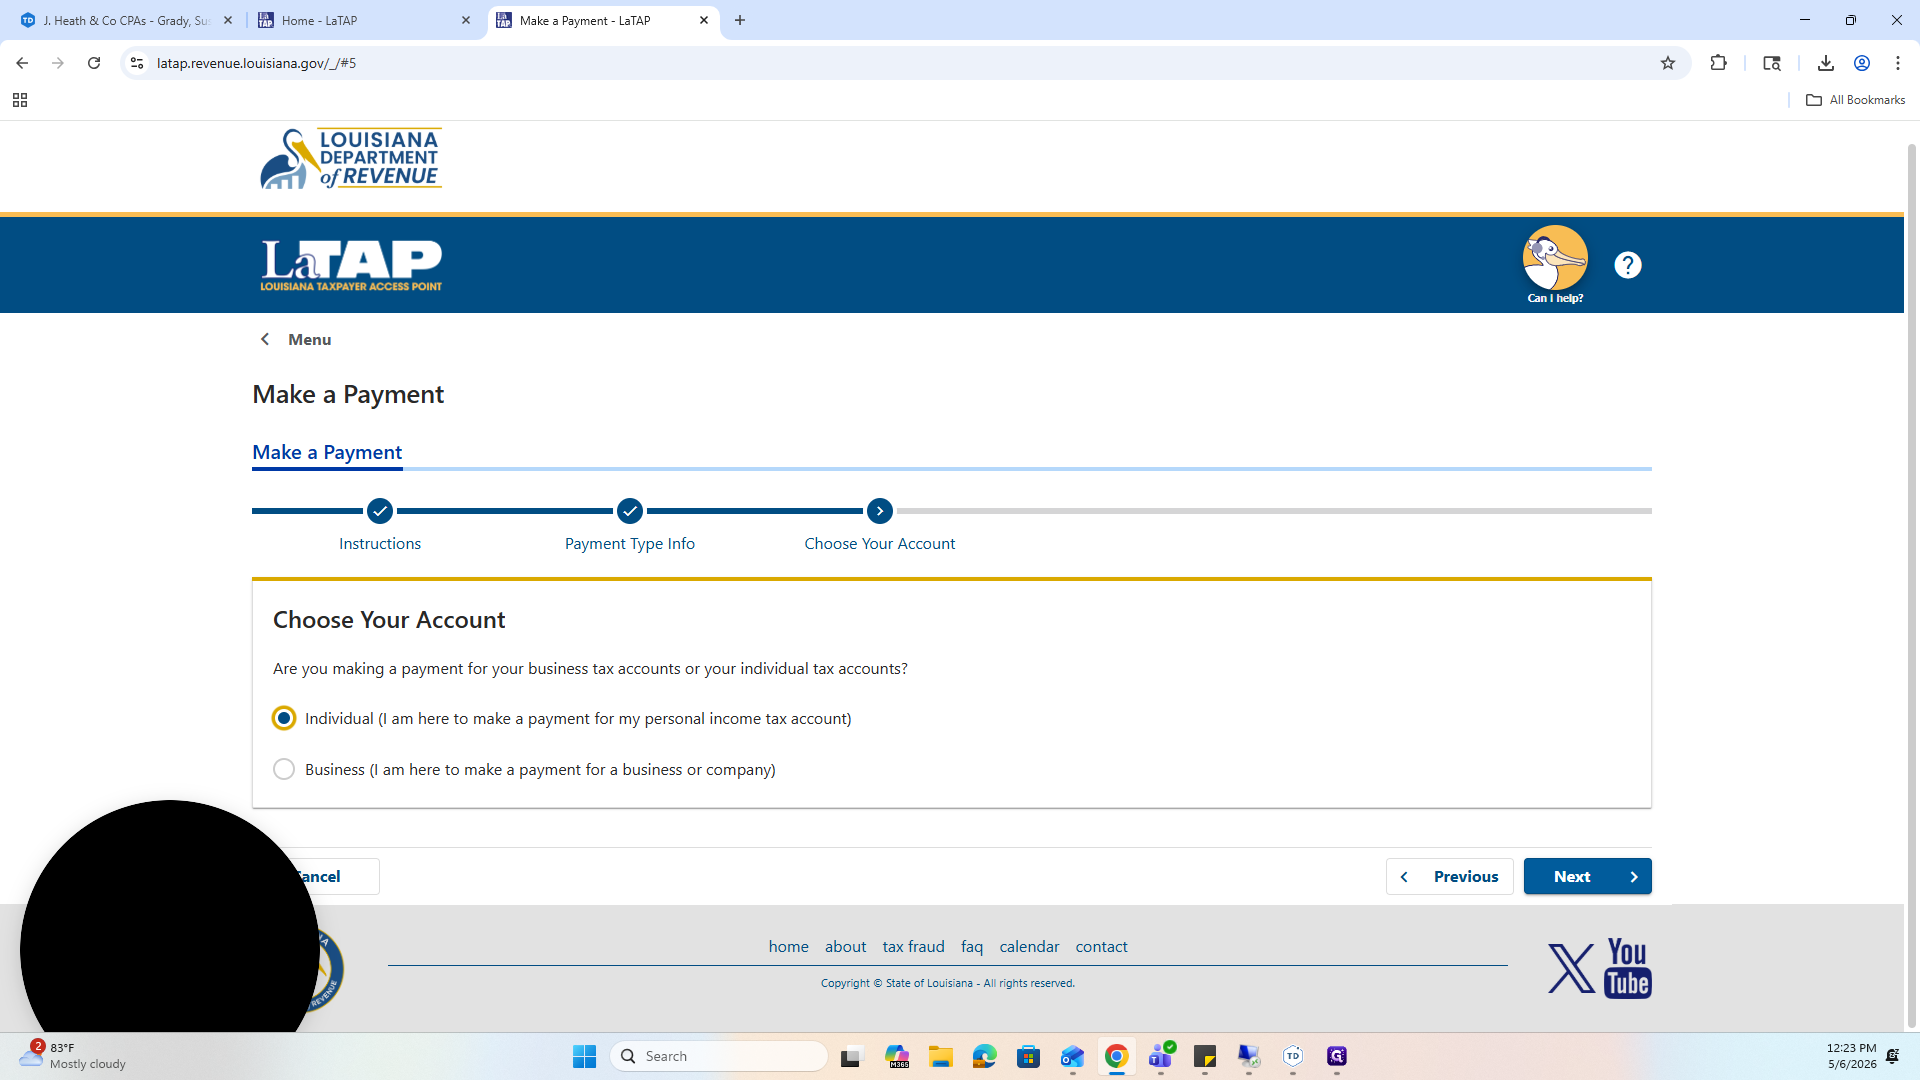Viewport: 1920px width, 1080px height.
Task: Click the browser forward arrow
Action: point(58,63)
